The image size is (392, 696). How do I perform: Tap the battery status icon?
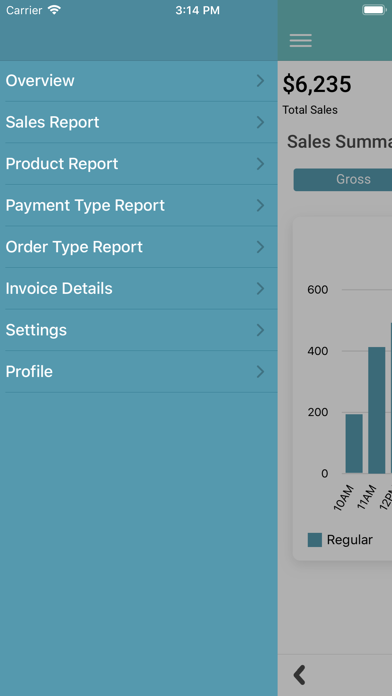click(x=374, y=10)
